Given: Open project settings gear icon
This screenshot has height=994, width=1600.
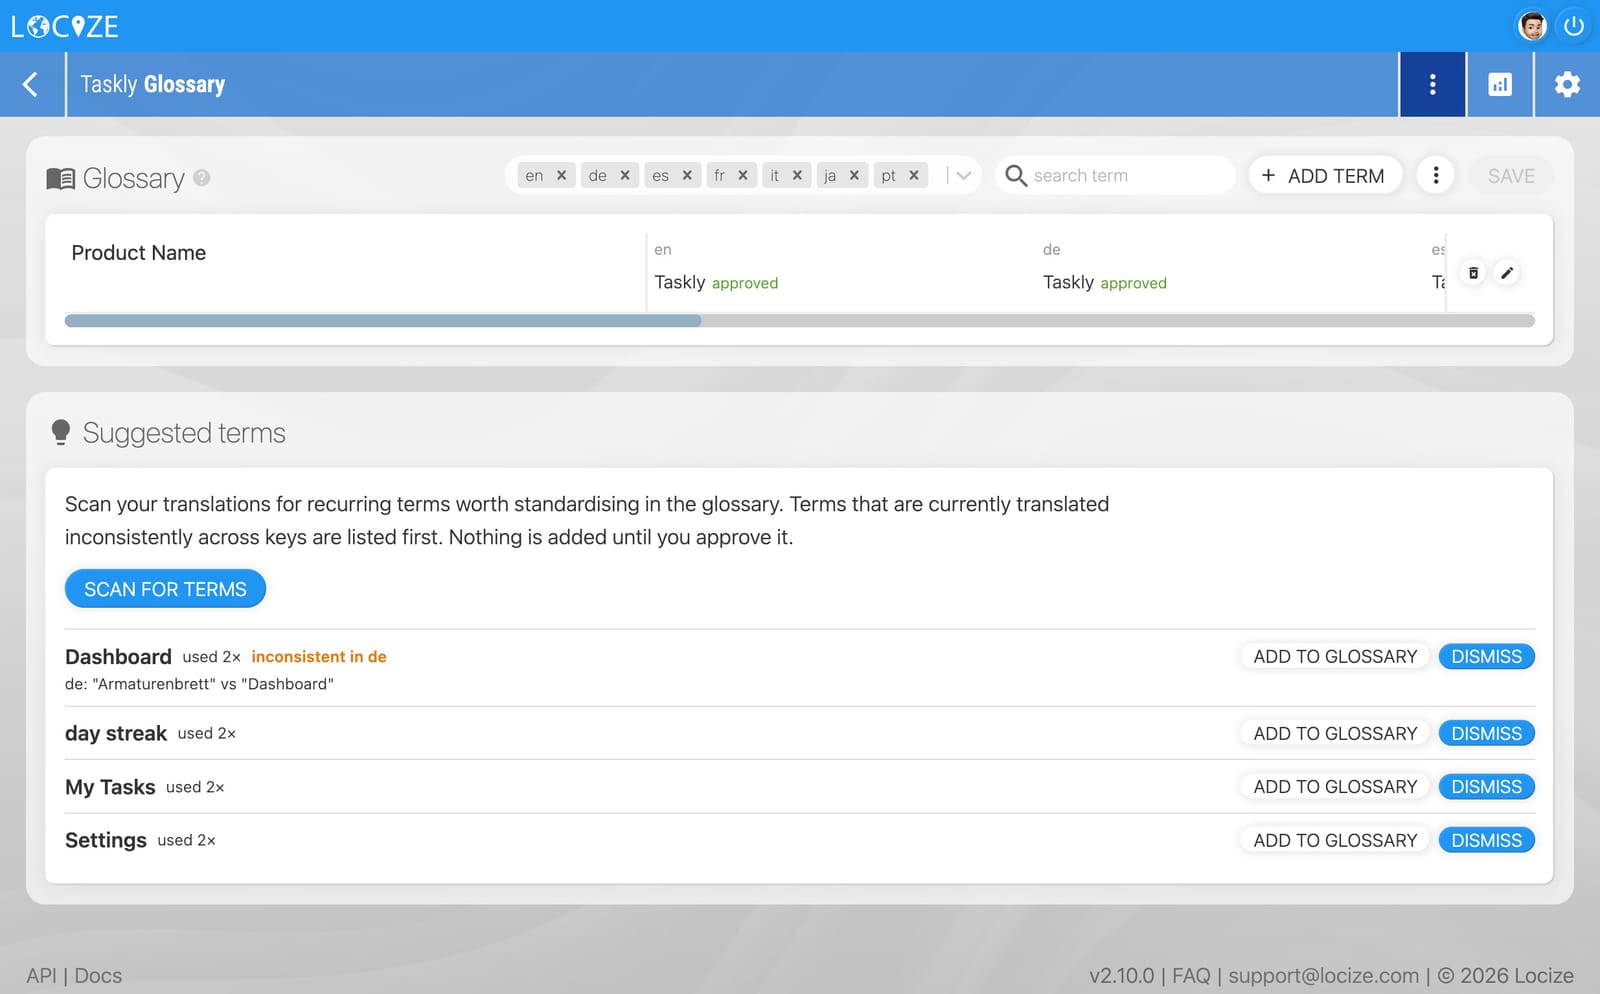Looking at the screenshot, I should pyautogui.click(x=1567, y=85).
